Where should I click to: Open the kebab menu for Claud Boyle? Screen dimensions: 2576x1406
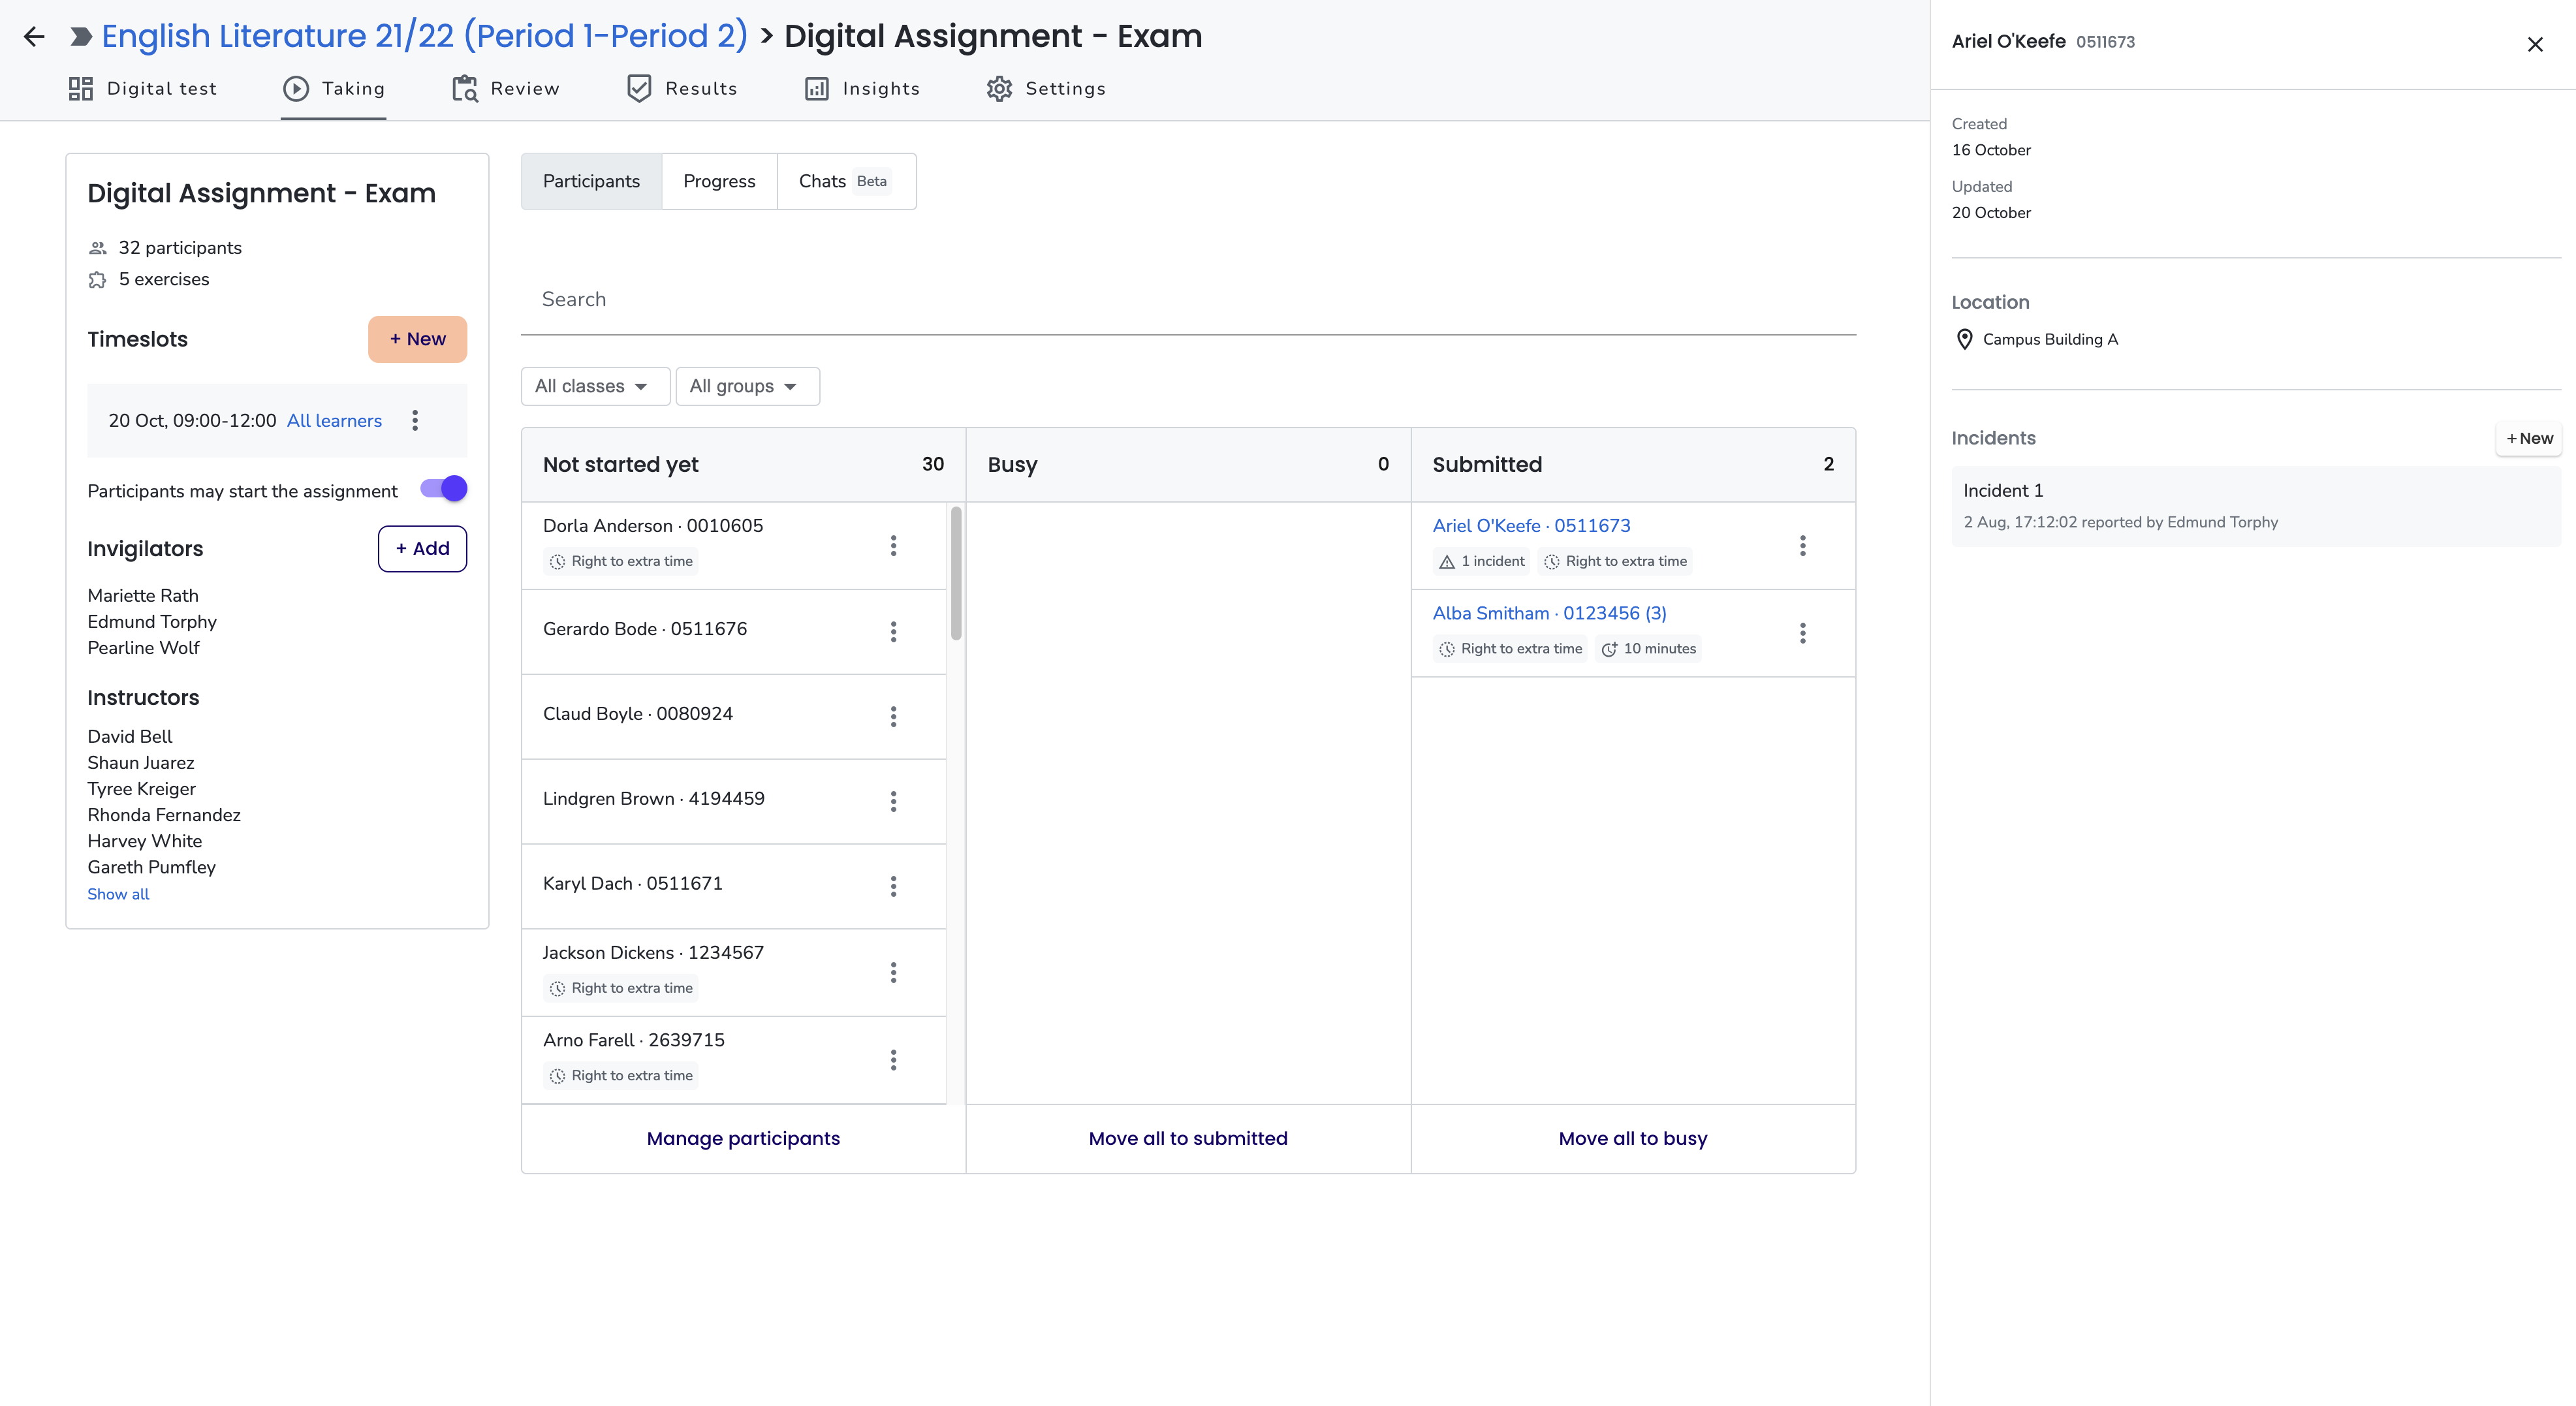pos(893,716)
